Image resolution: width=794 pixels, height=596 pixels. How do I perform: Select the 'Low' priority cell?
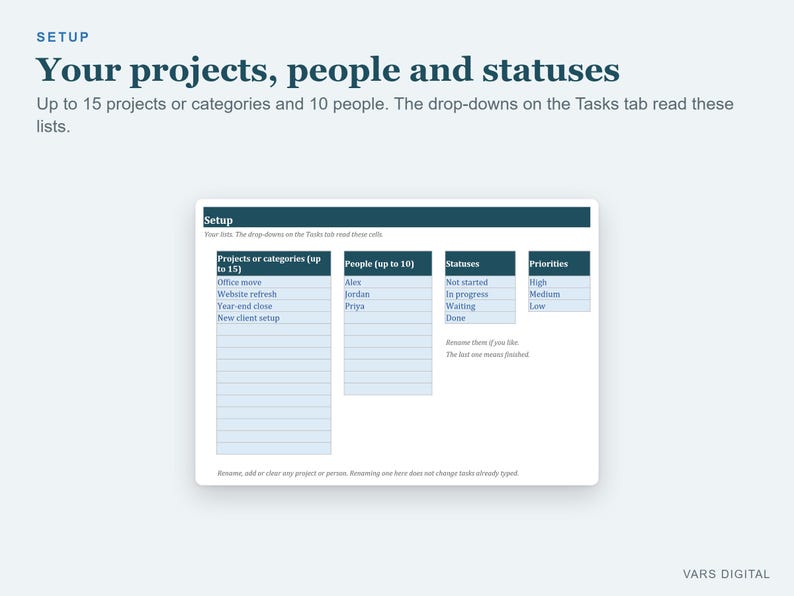(559, 306)
